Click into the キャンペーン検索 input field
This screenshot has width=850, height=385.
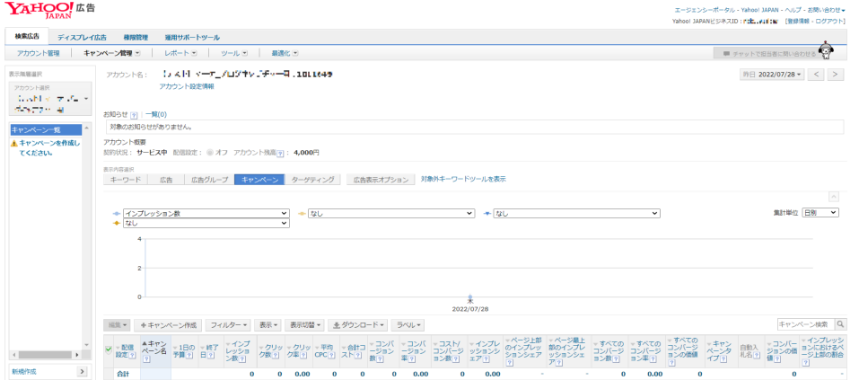(806, 324)
